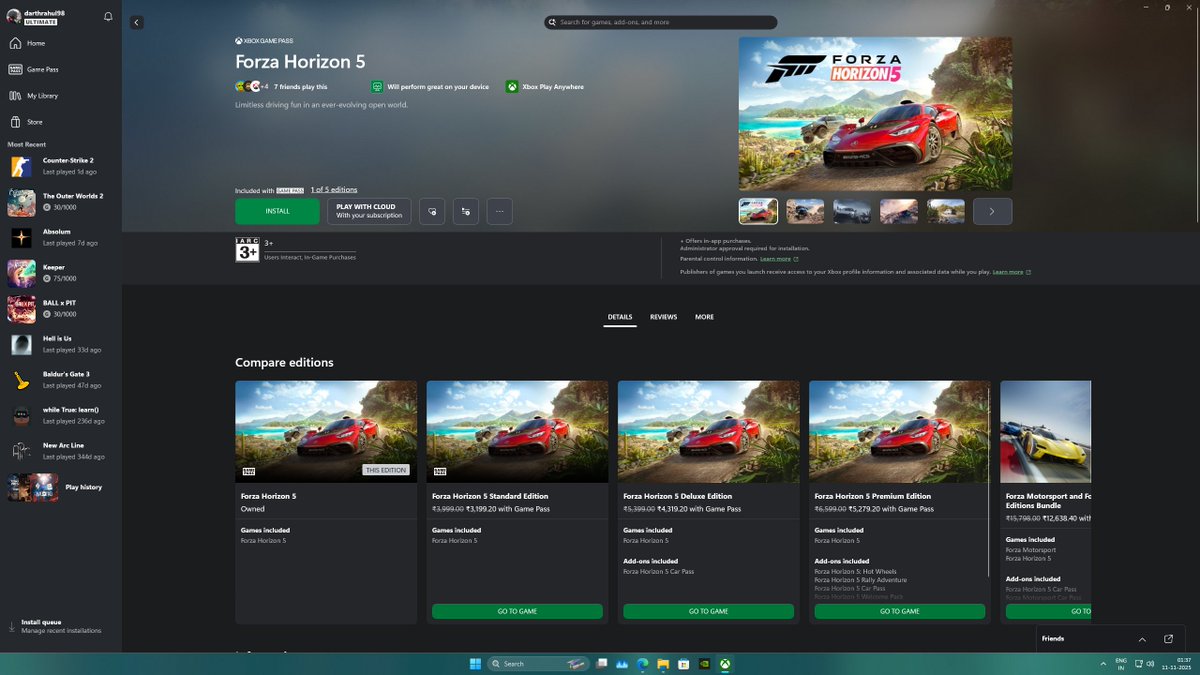Play with Cloud using subscription

pyautogui.click(x=369, y=211)
